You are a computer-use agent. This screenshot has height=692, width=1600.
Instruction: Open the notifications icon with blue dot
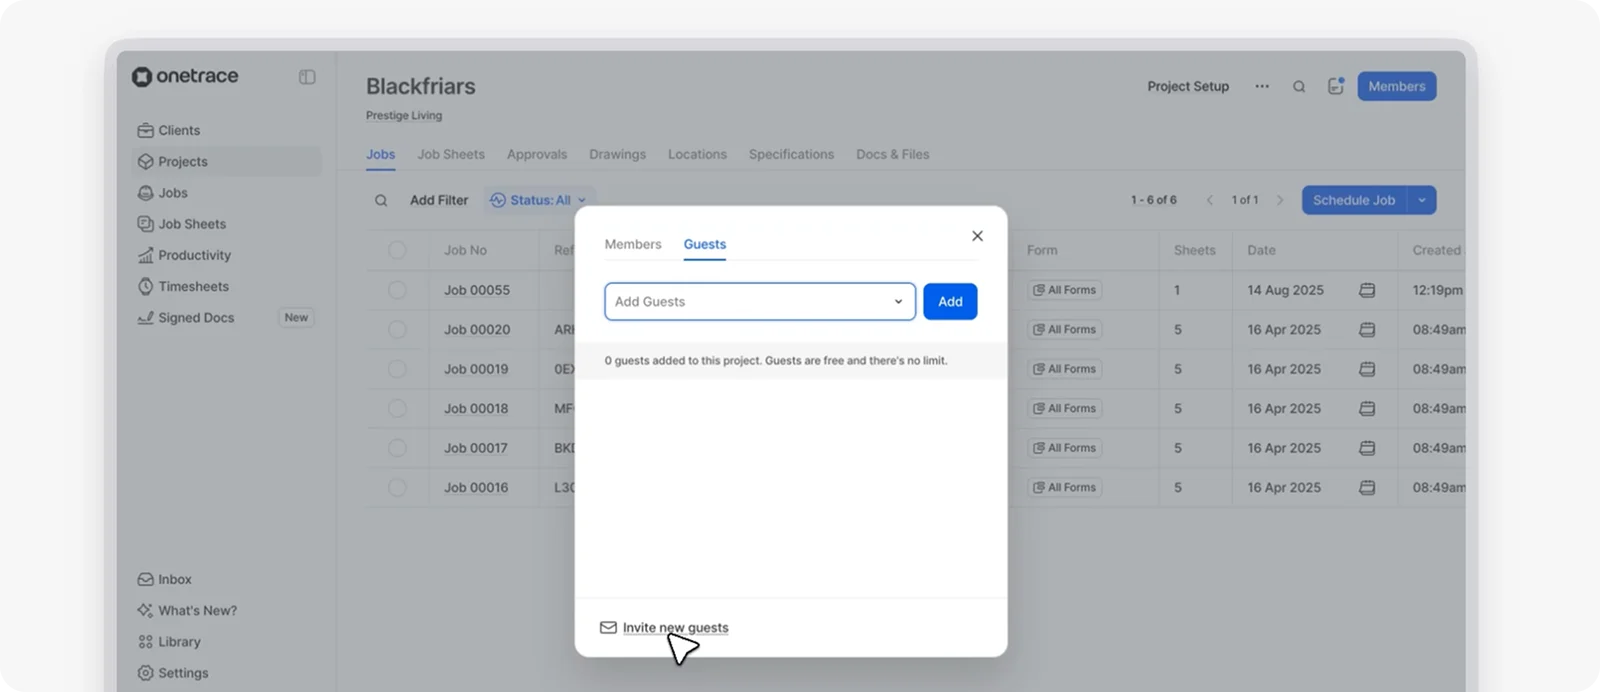(x=1336, y=86)
